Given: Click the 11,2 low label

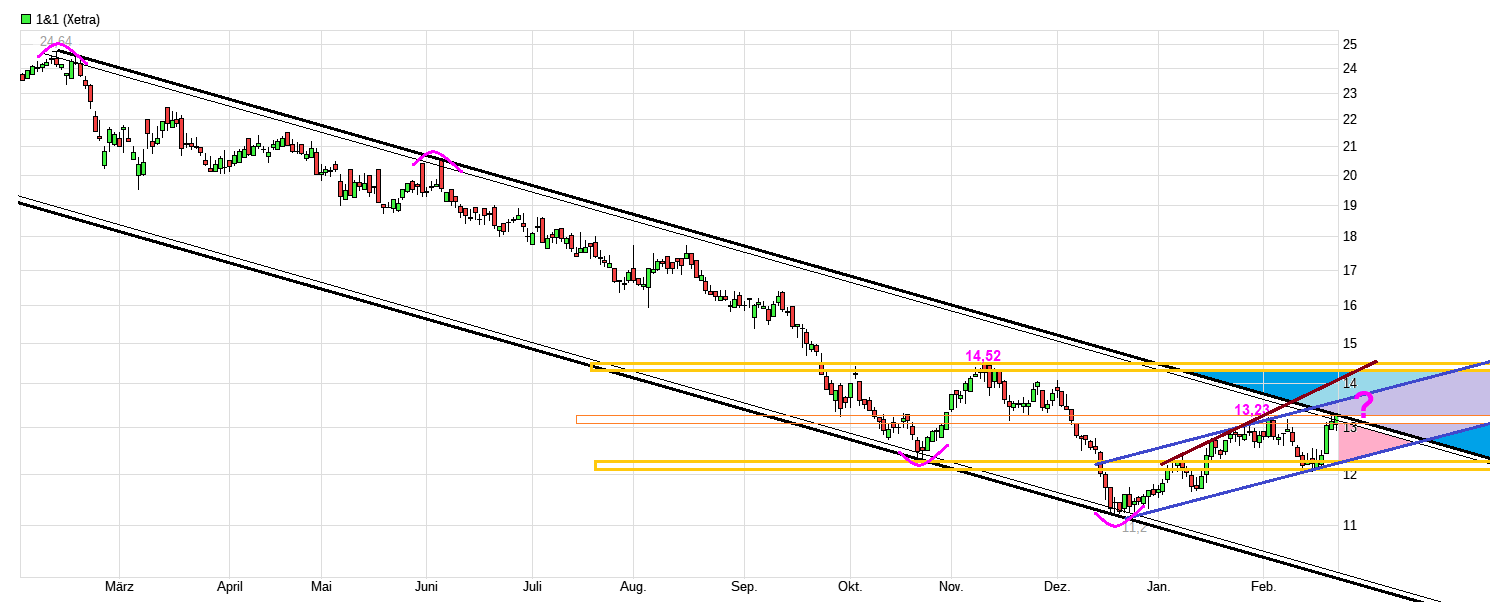Looking at the screenshot, I should tap(1134, 527).
